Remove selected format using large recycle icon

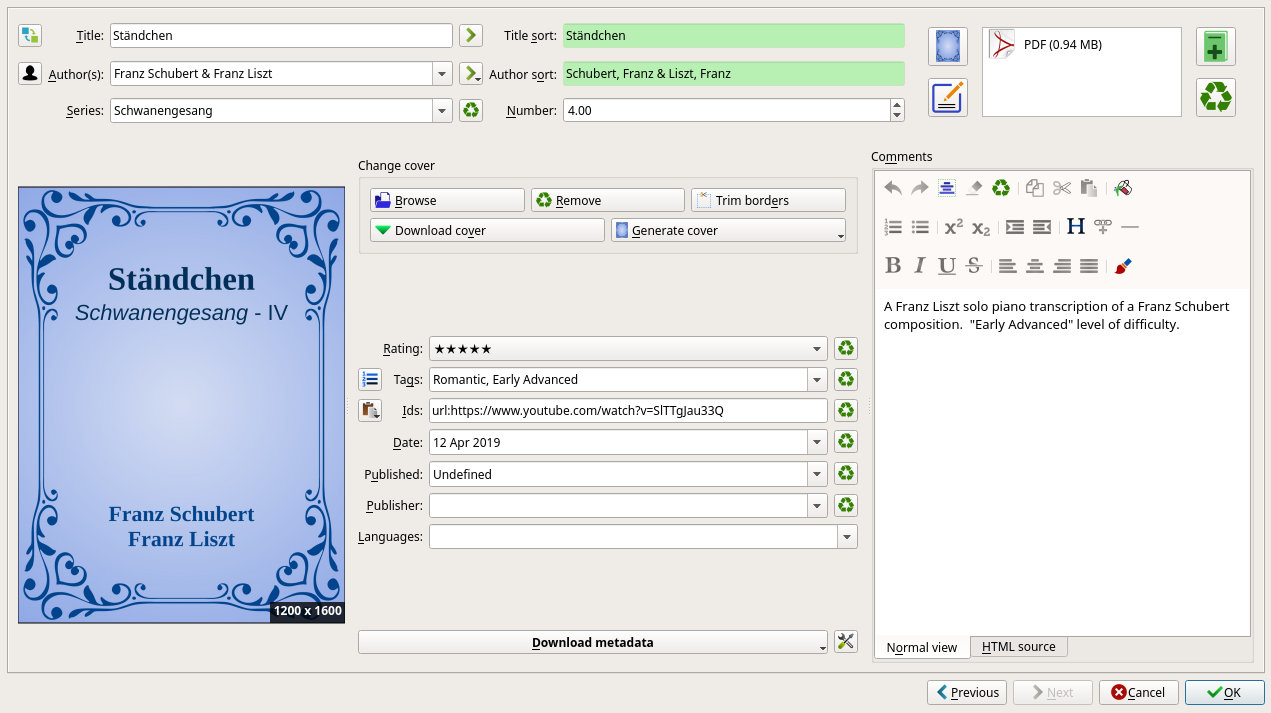click(1216, 97)
